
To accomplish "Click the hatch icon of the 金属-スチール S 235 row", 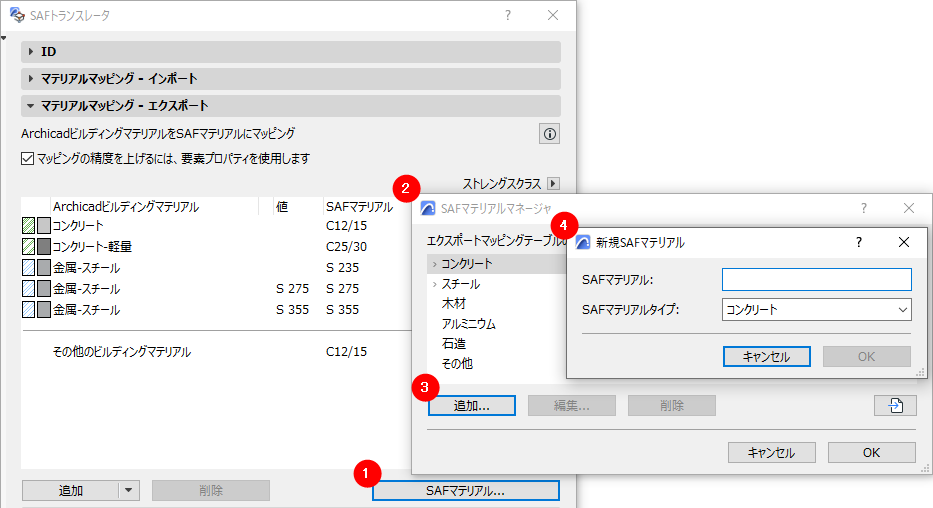I will click(29, 268).
